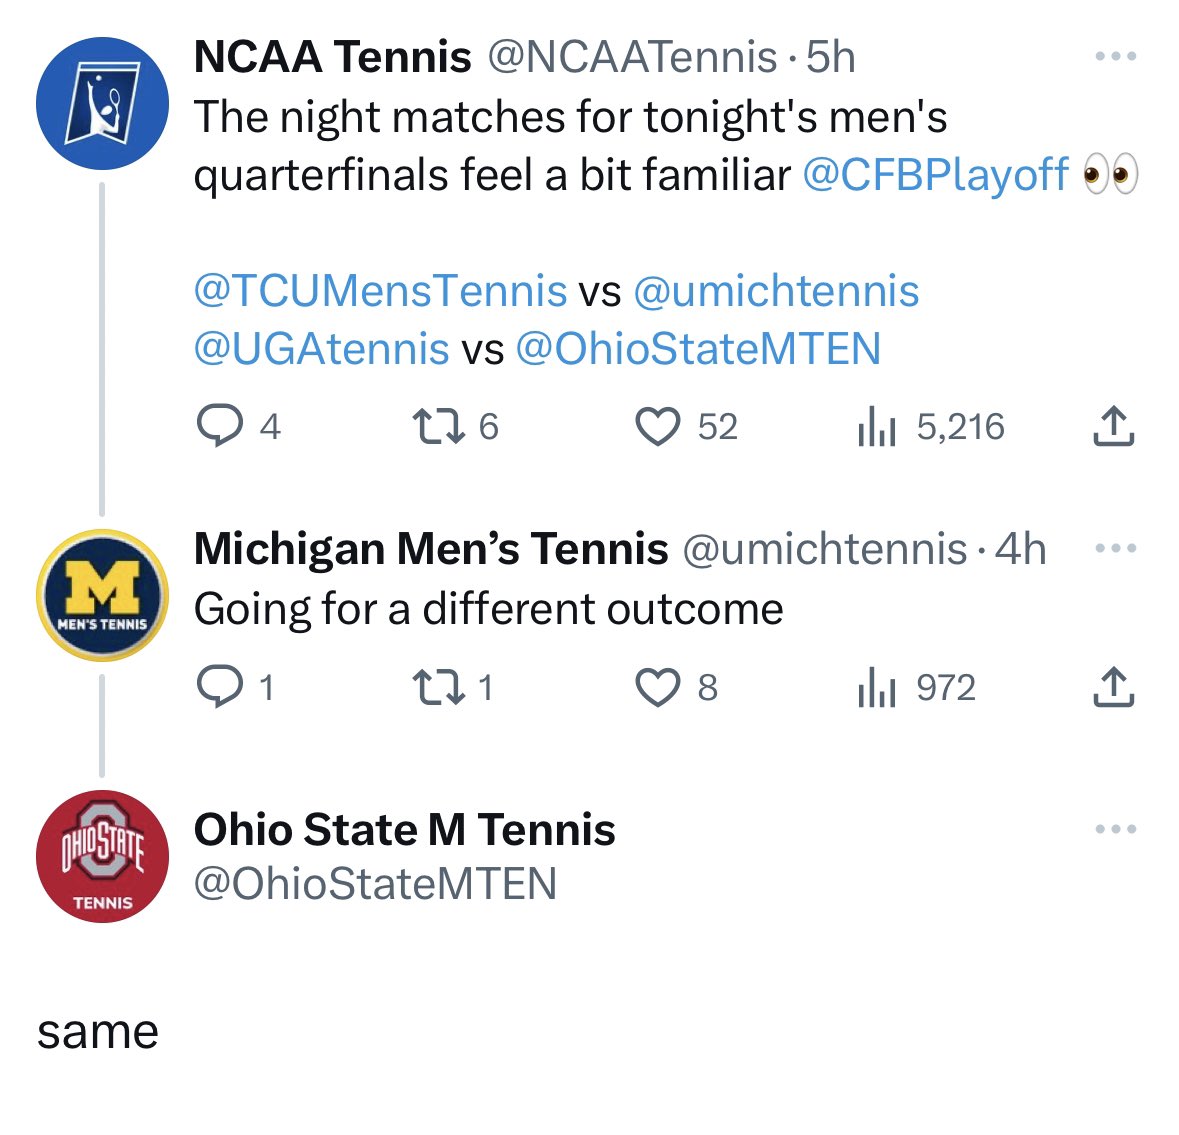Open Ohio State M Tennis avatar
The height and width of the screenshot is (1135, 1179).
(x=102, y=856)
